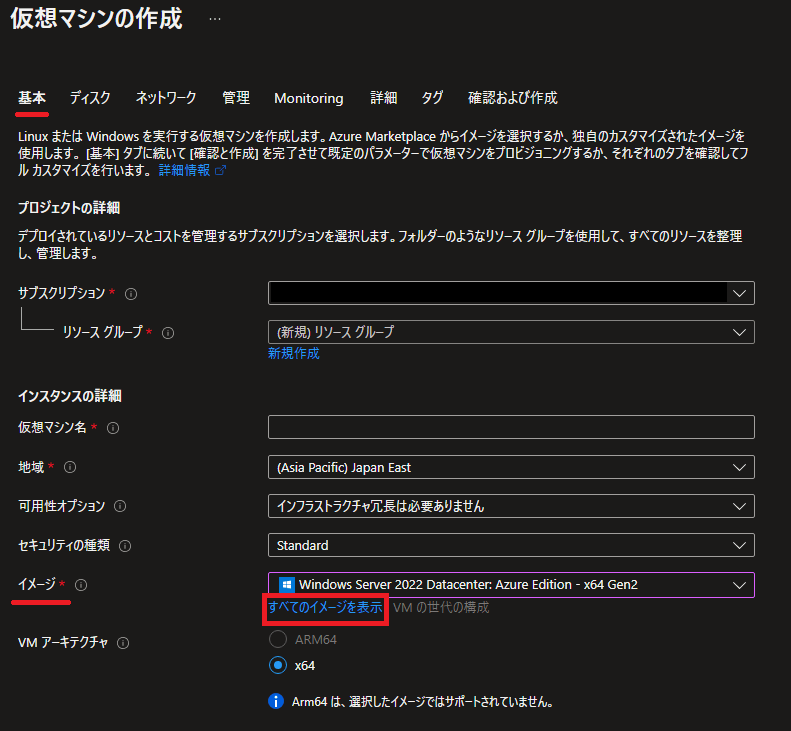Click the Windows logo in image dropdown

click(287, 585)
